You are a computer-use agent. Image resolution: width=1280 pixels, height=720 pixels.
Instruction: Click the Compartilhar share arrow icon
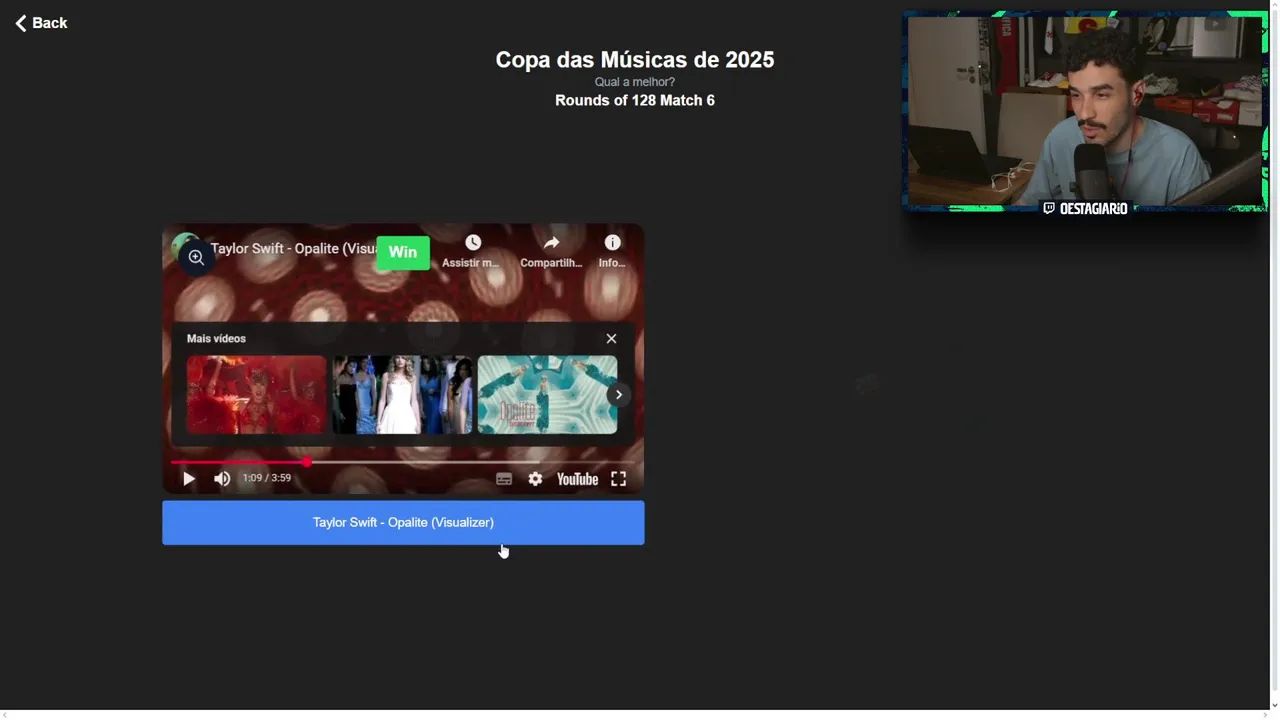point(551,243)
